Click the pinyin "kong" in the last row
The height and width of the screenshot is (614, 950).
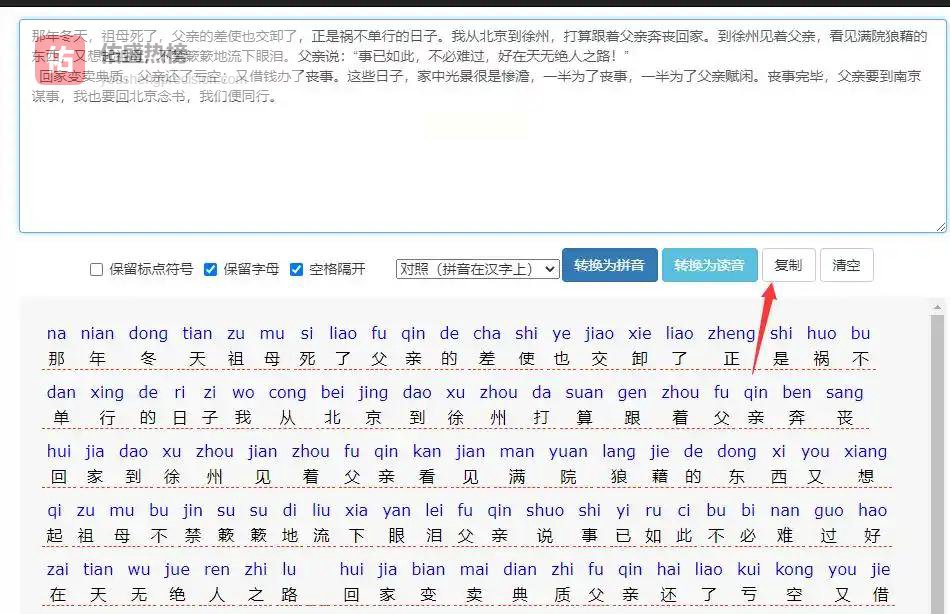794,569
